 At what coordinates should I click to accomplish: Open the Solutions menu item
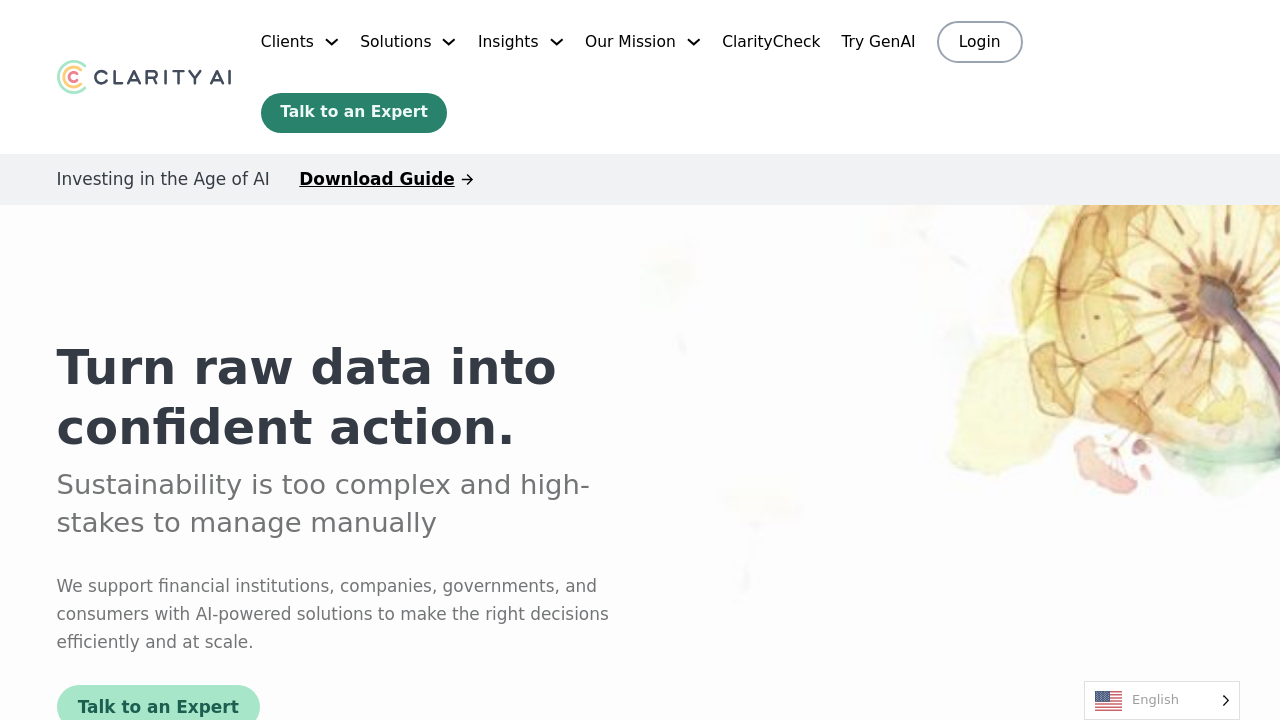[x=396, y=42]
